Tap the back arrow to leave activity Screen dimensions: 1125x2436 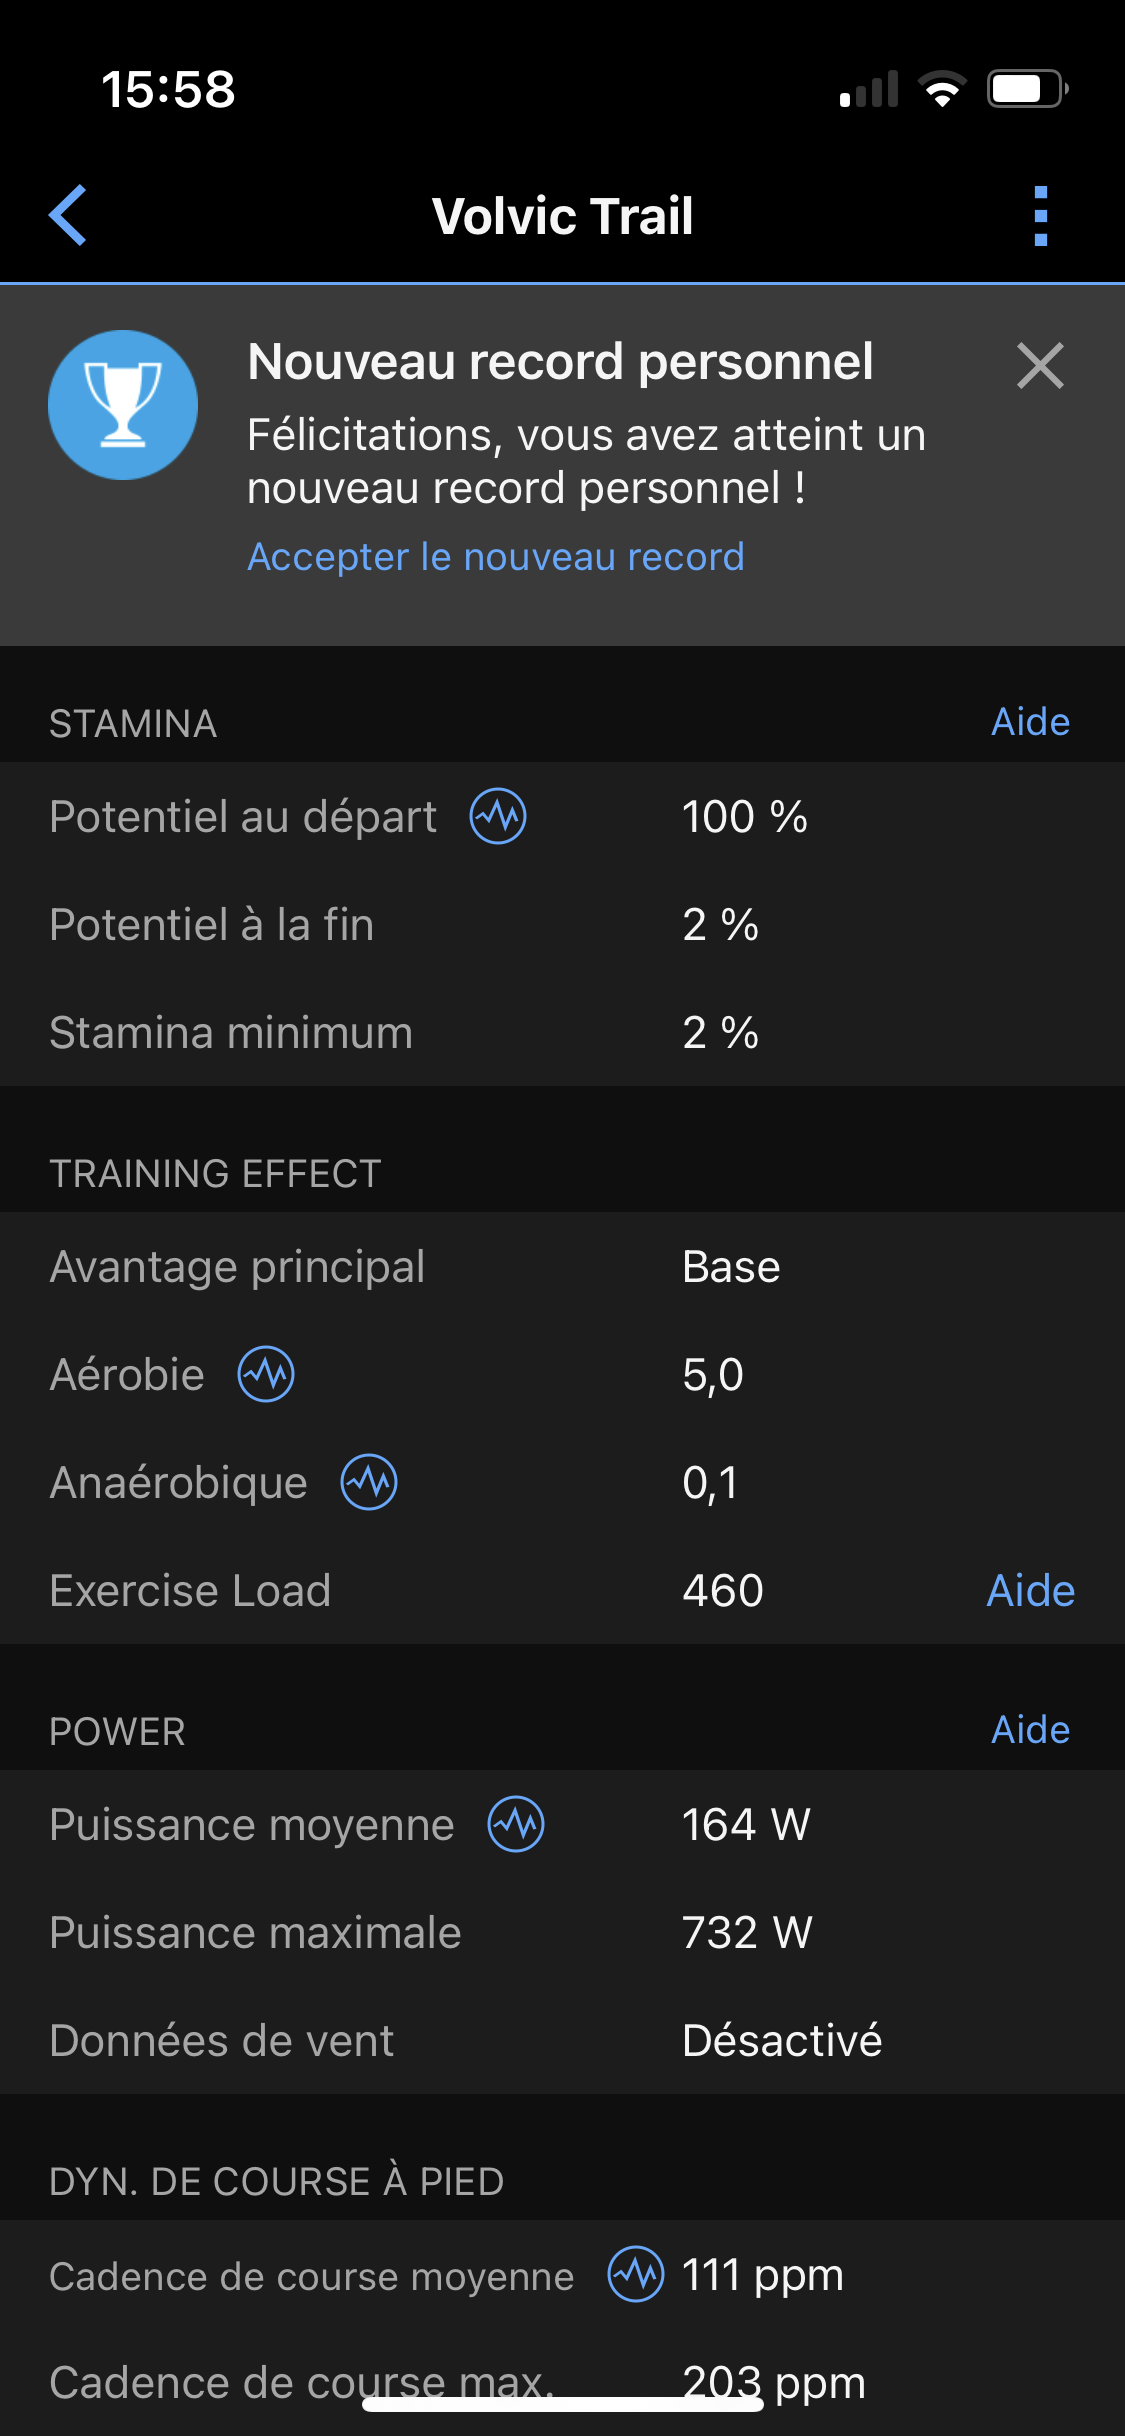point(68,215)
